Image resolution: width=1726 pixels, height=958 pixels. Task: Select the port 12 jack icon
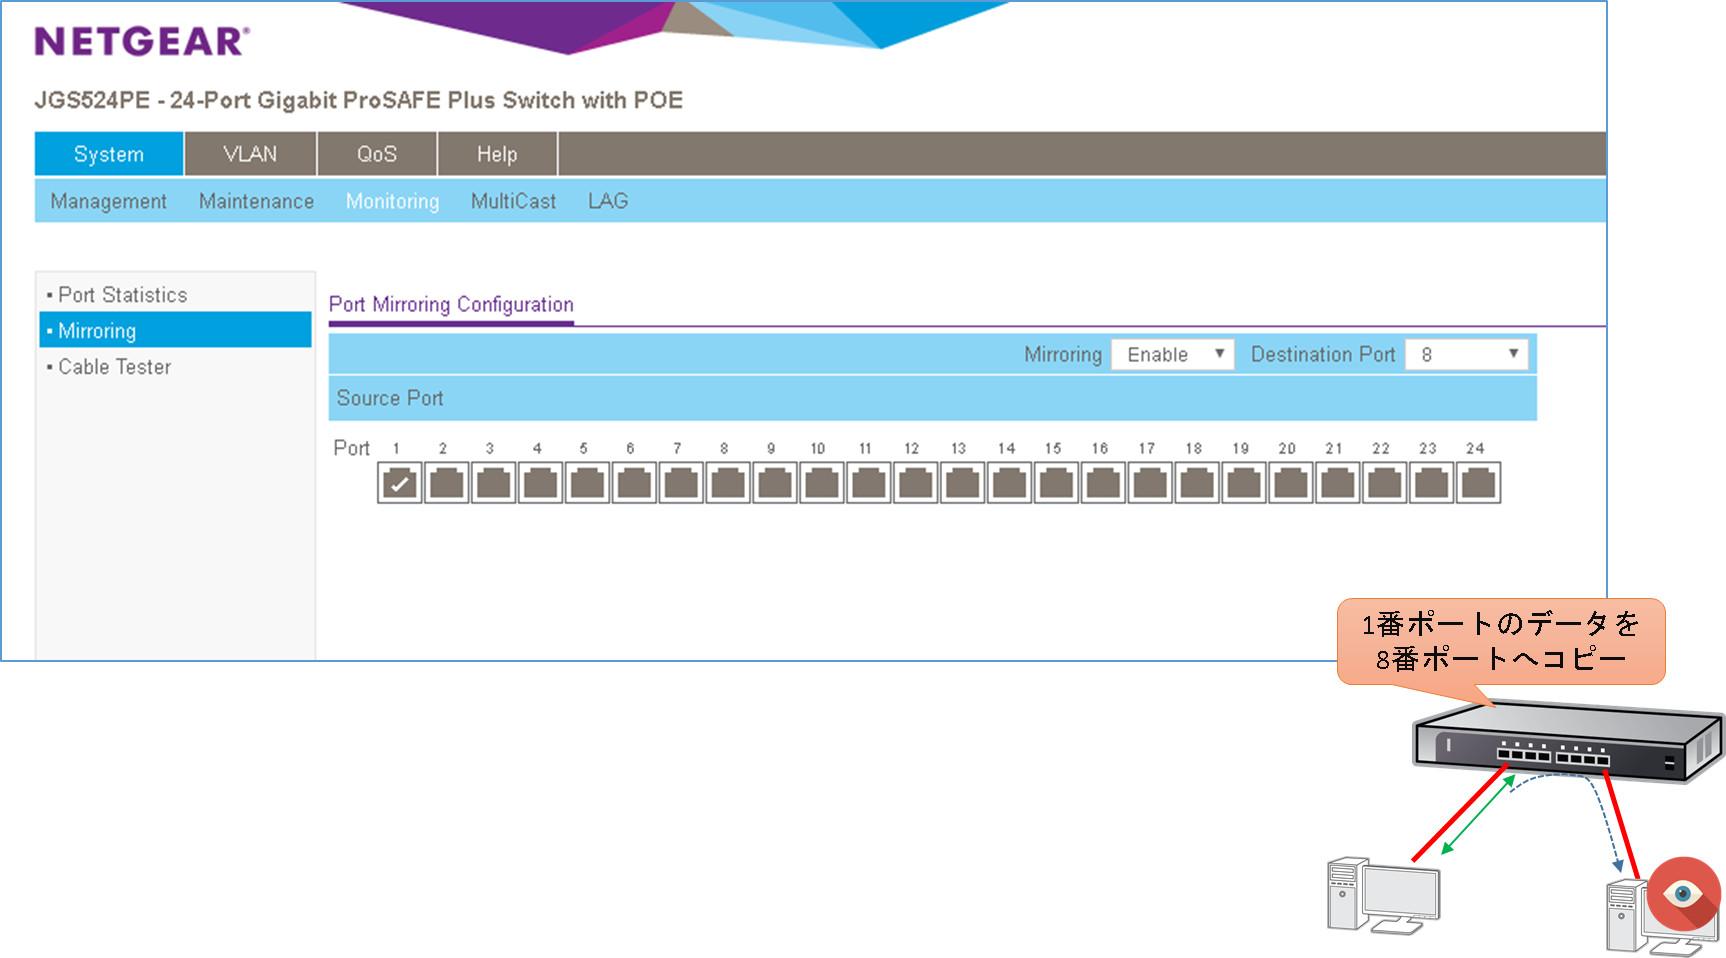(915, 484)
